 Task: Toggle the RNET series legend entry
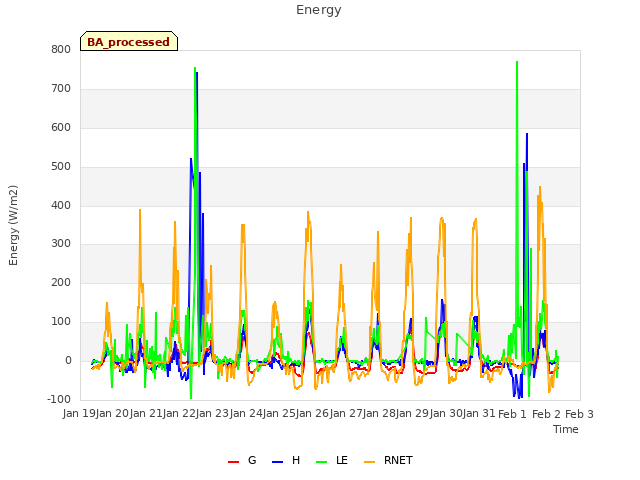[388, 460]
